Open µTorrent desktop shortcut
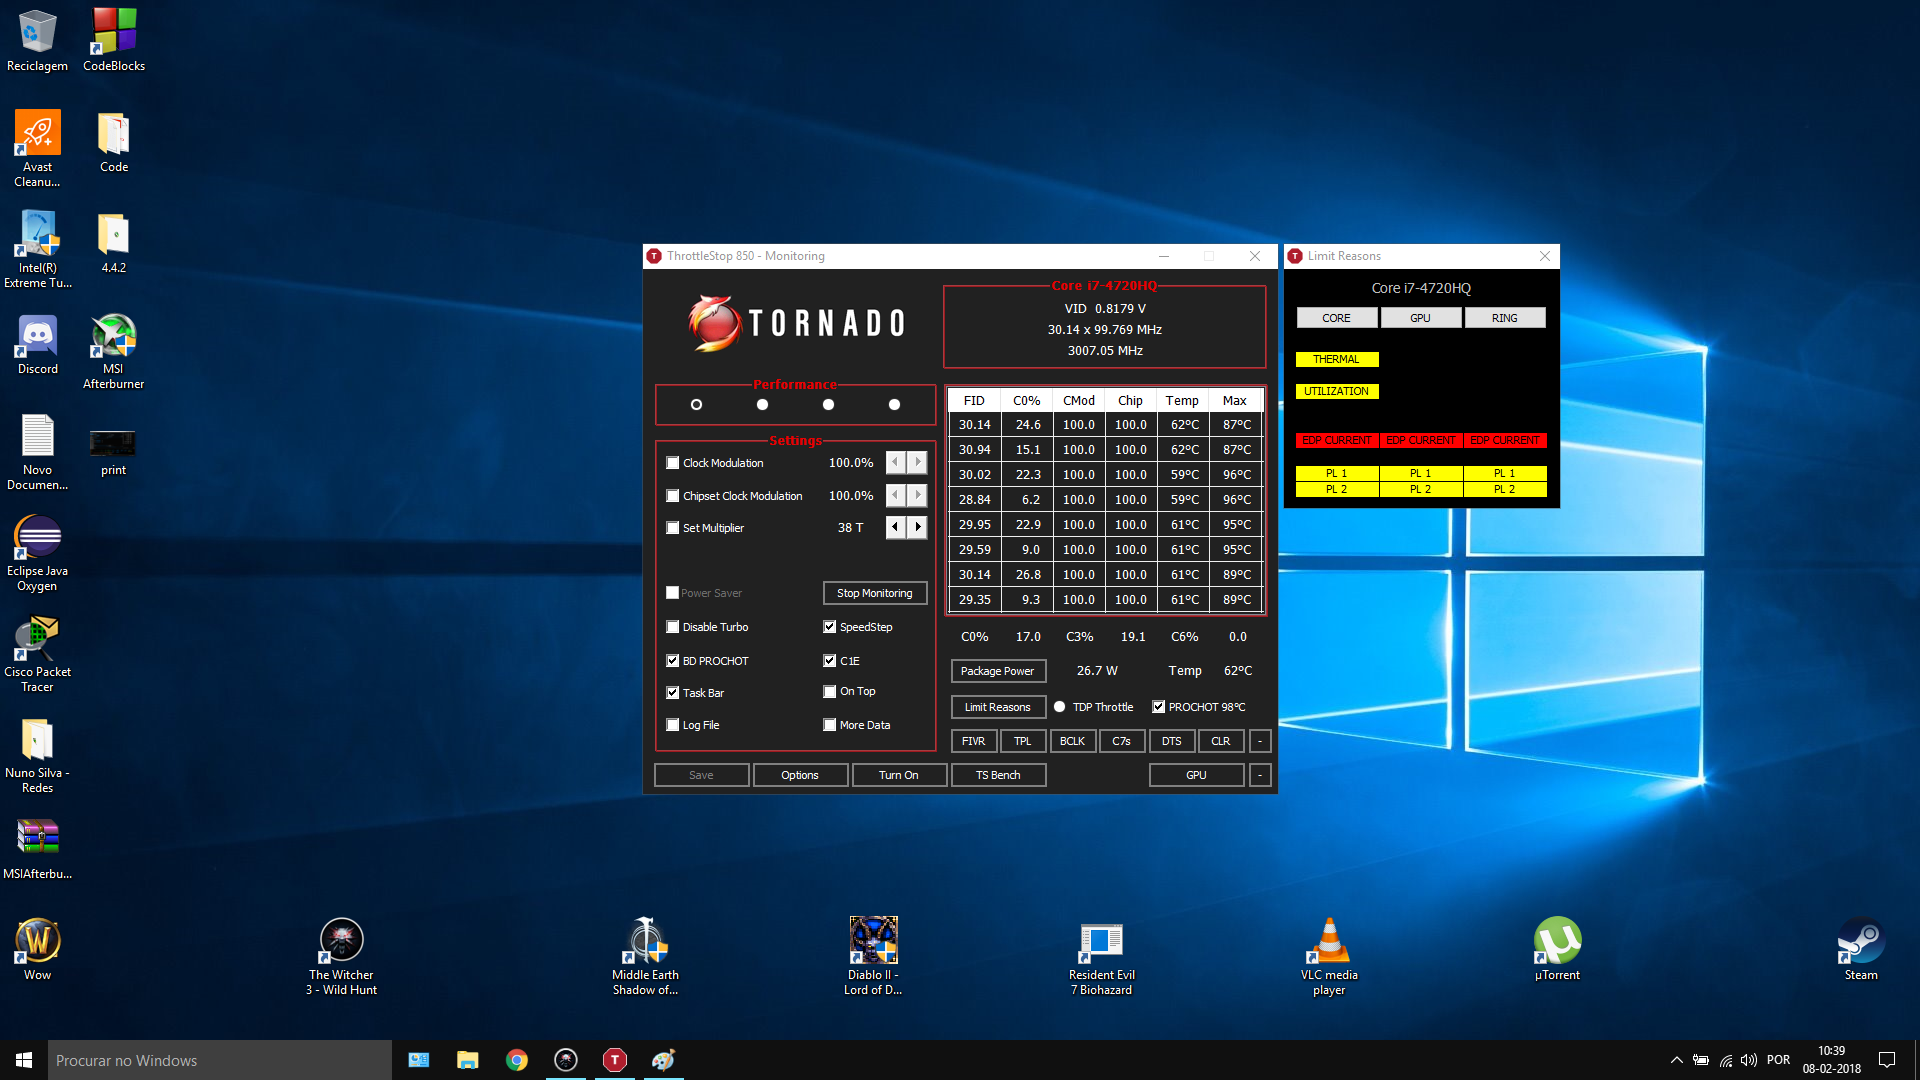This screenshot has height=1080, width=1920. (x=1557, y=941)
